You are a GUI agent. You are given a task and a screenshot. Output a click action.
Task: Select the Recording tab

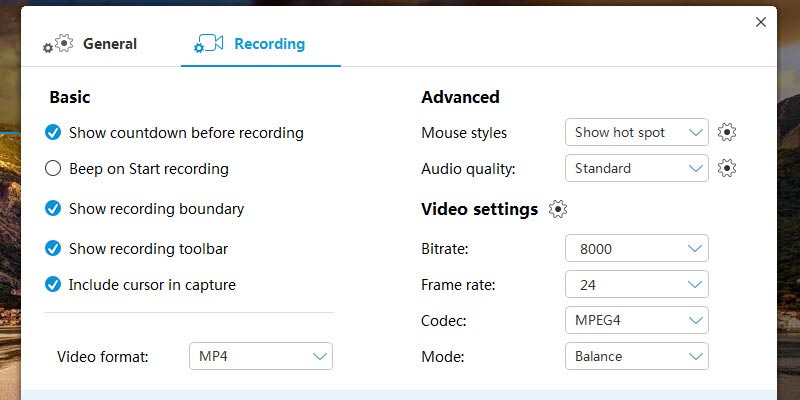tap(269, 44)
